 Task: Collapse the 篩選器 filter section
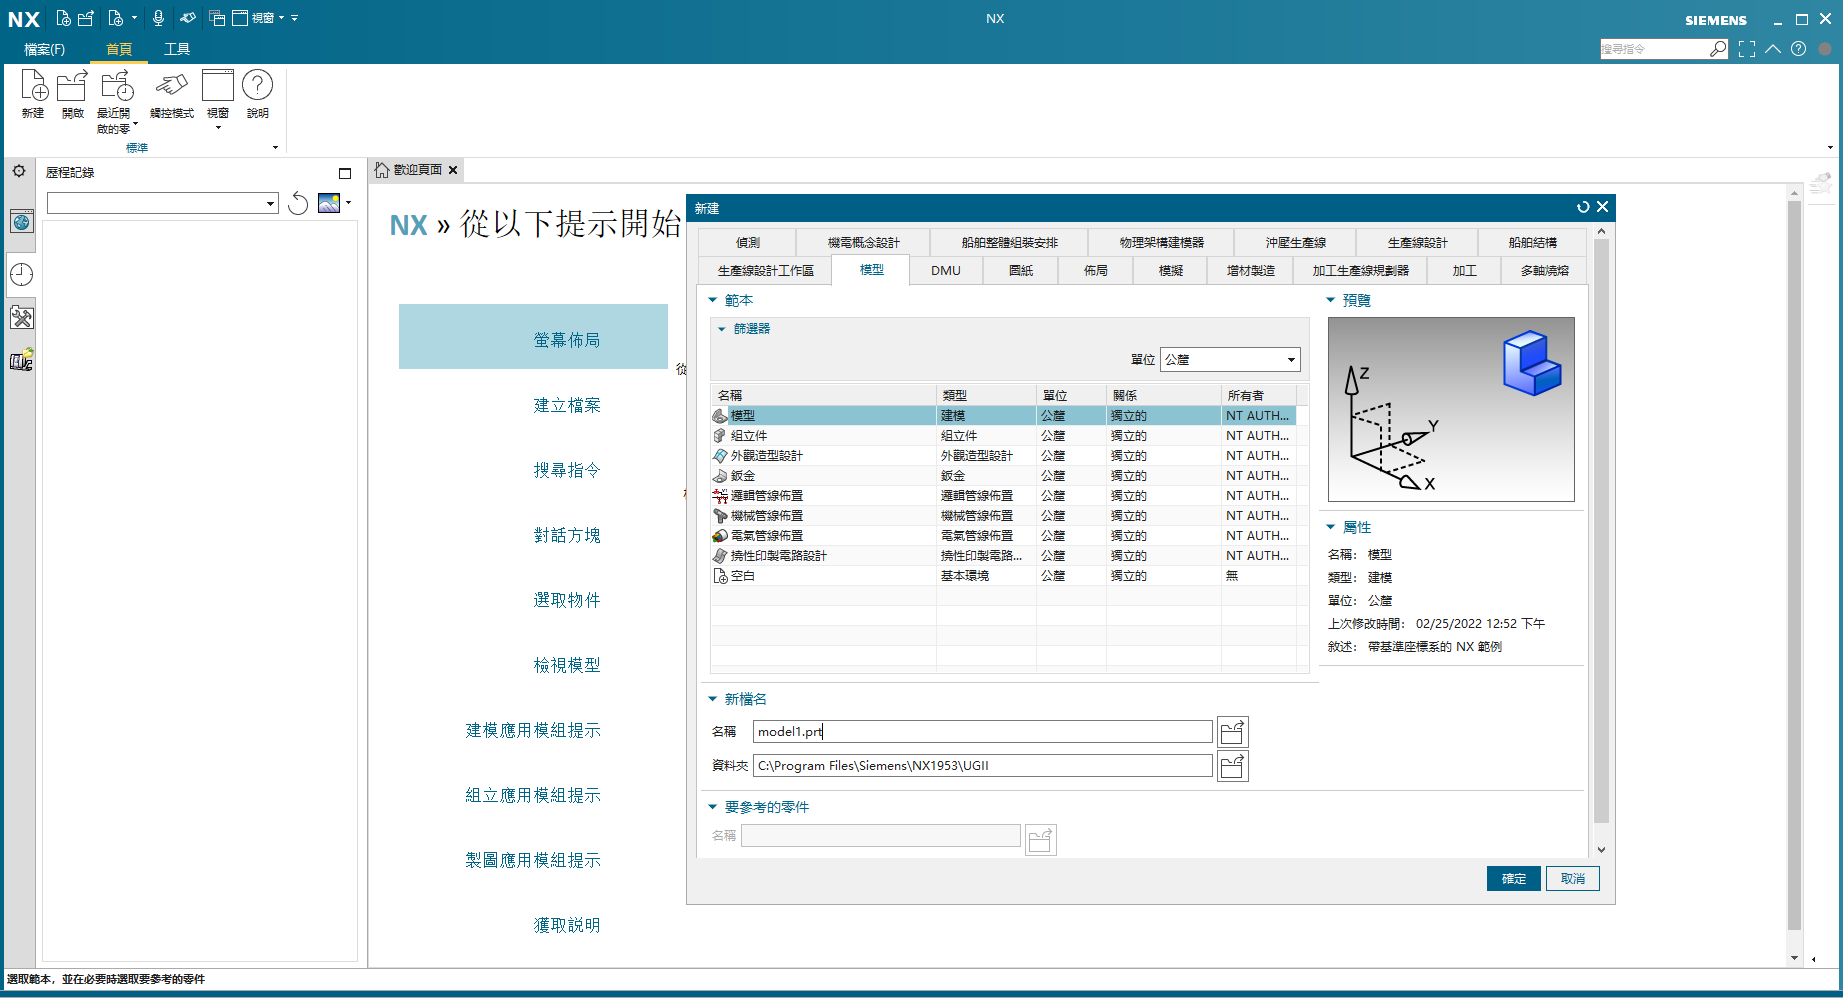click(x=722, y=328)
